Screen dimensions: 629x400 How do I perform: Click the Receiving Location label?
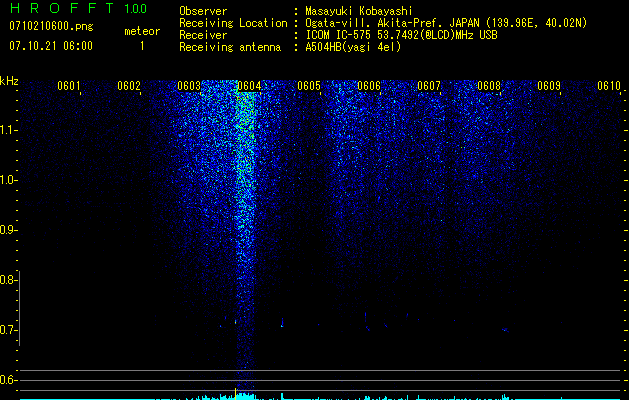pos(233,23)
